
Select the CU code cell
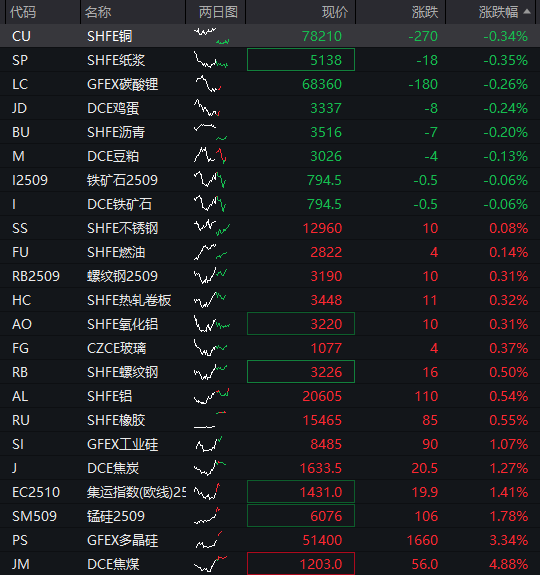point(21,36)
